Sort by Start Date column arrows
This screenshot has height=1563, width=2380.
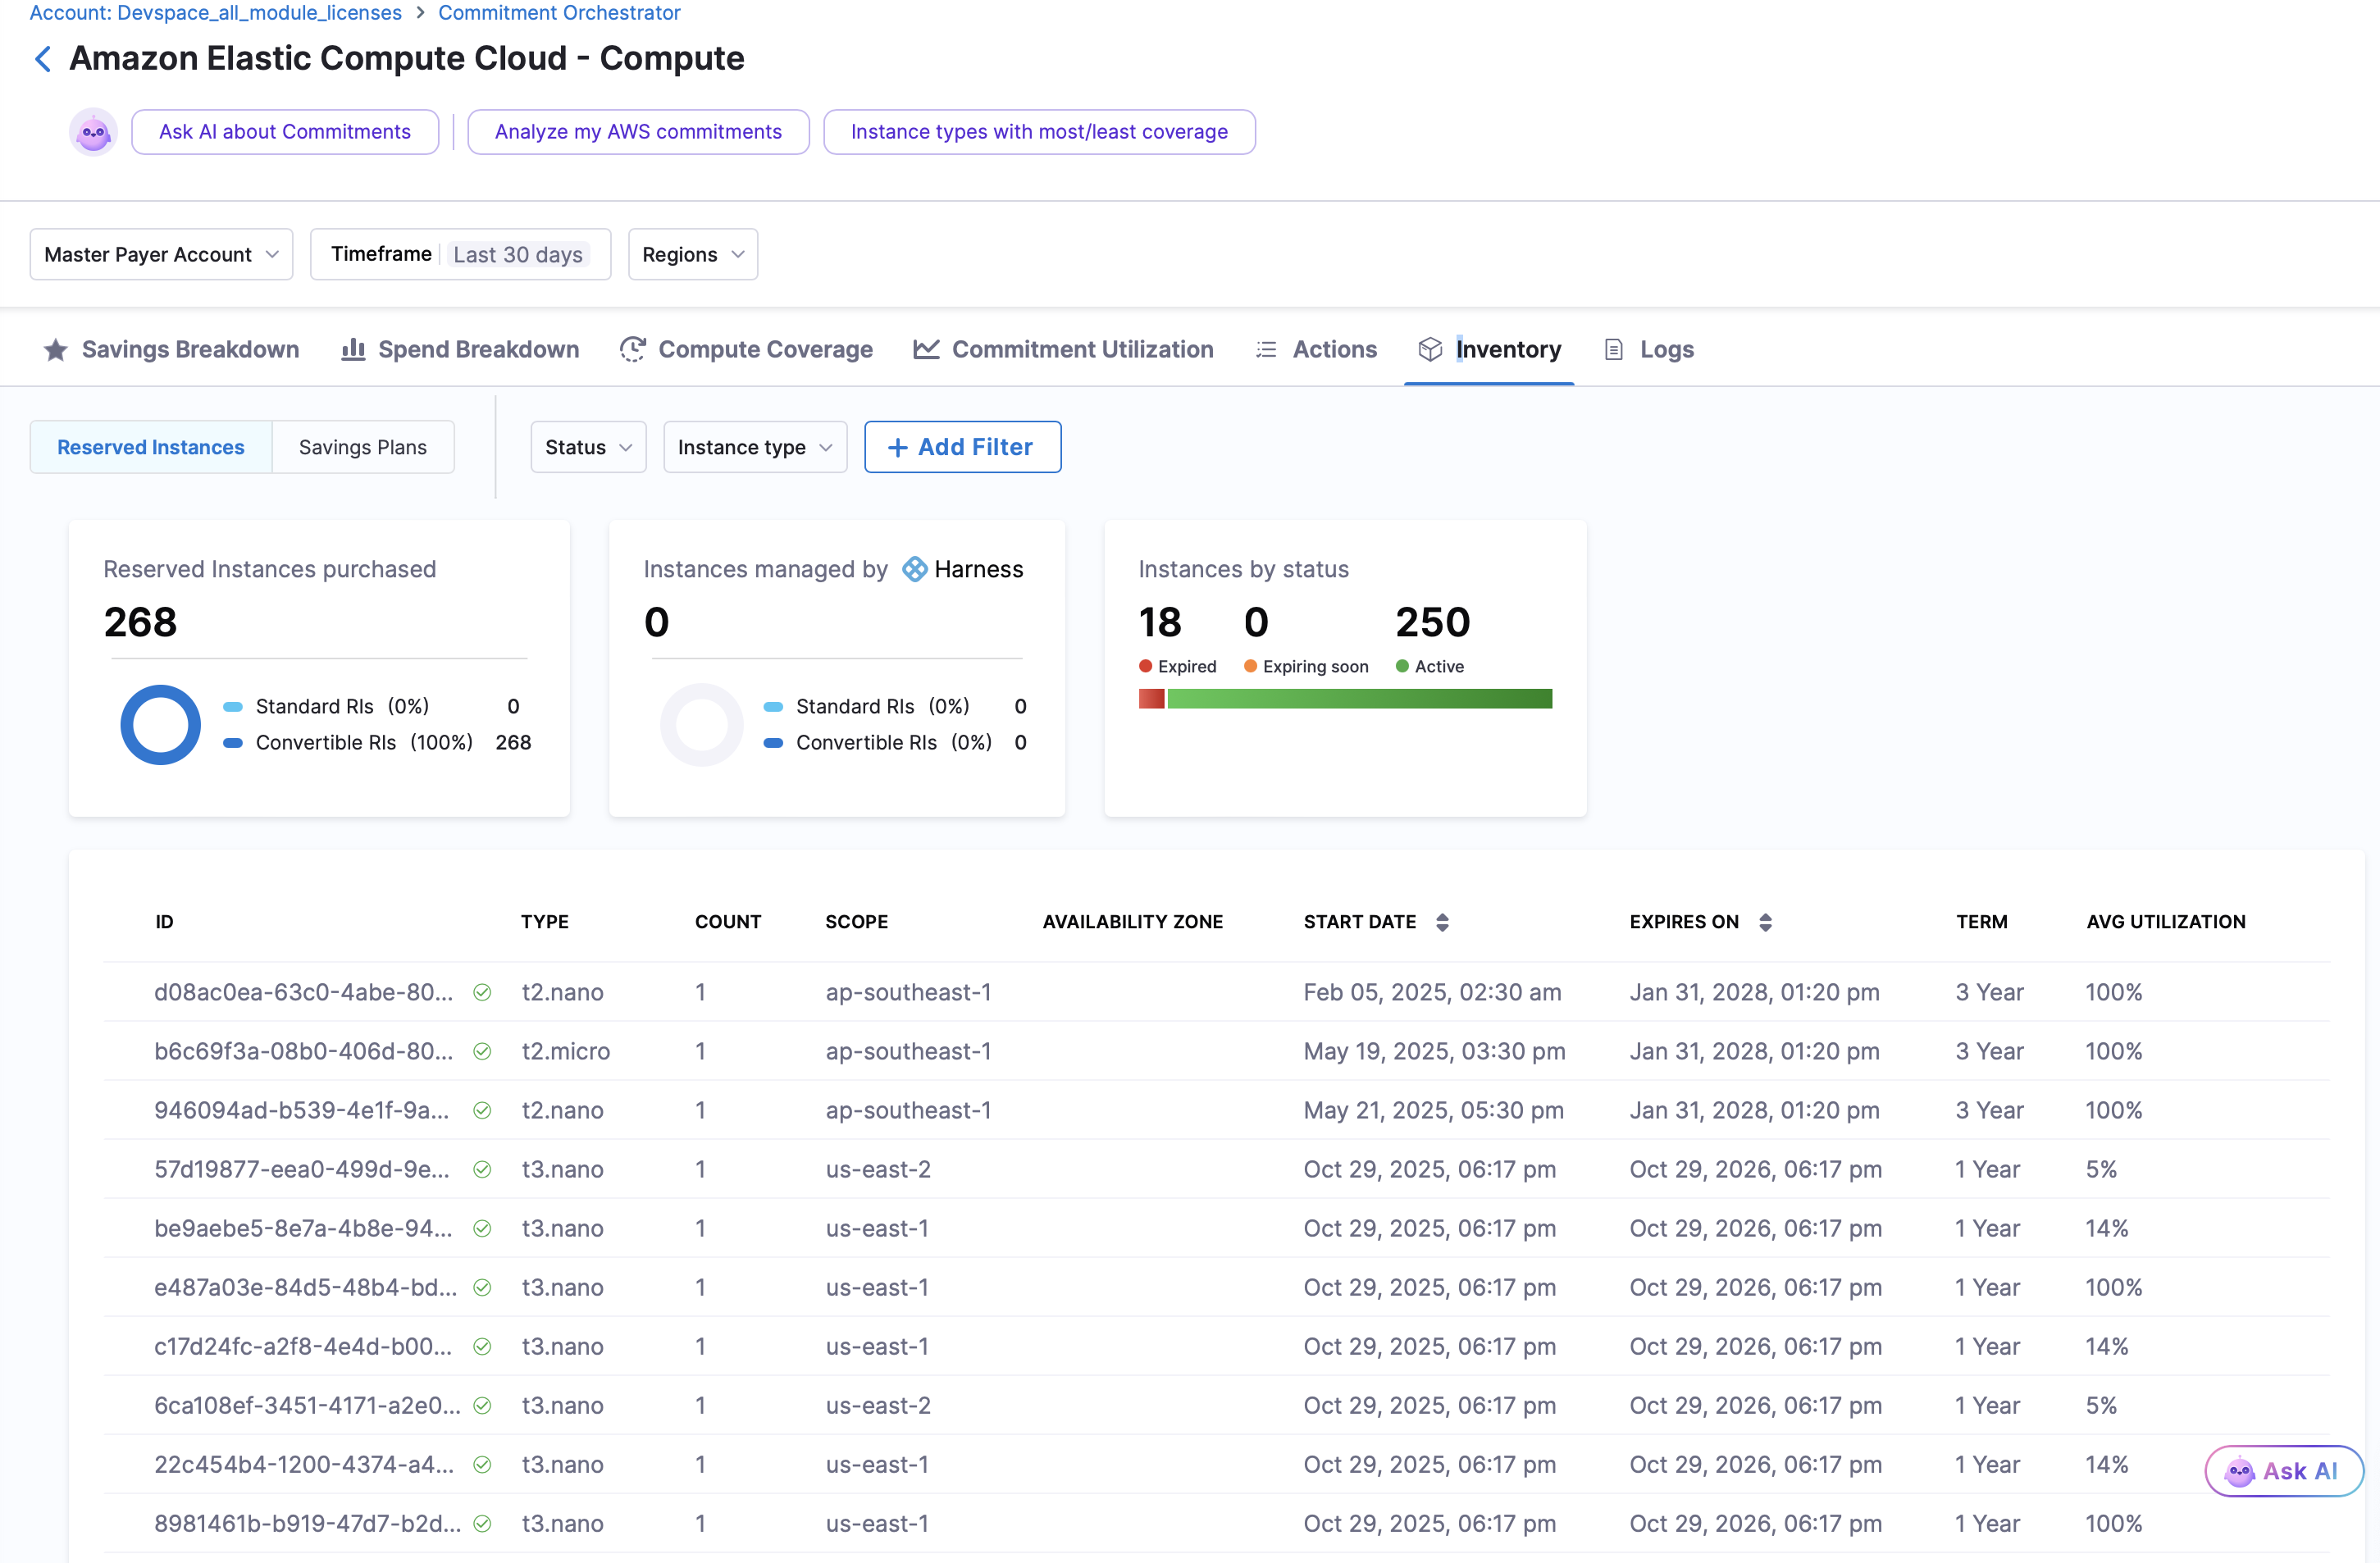[1442, 922]
